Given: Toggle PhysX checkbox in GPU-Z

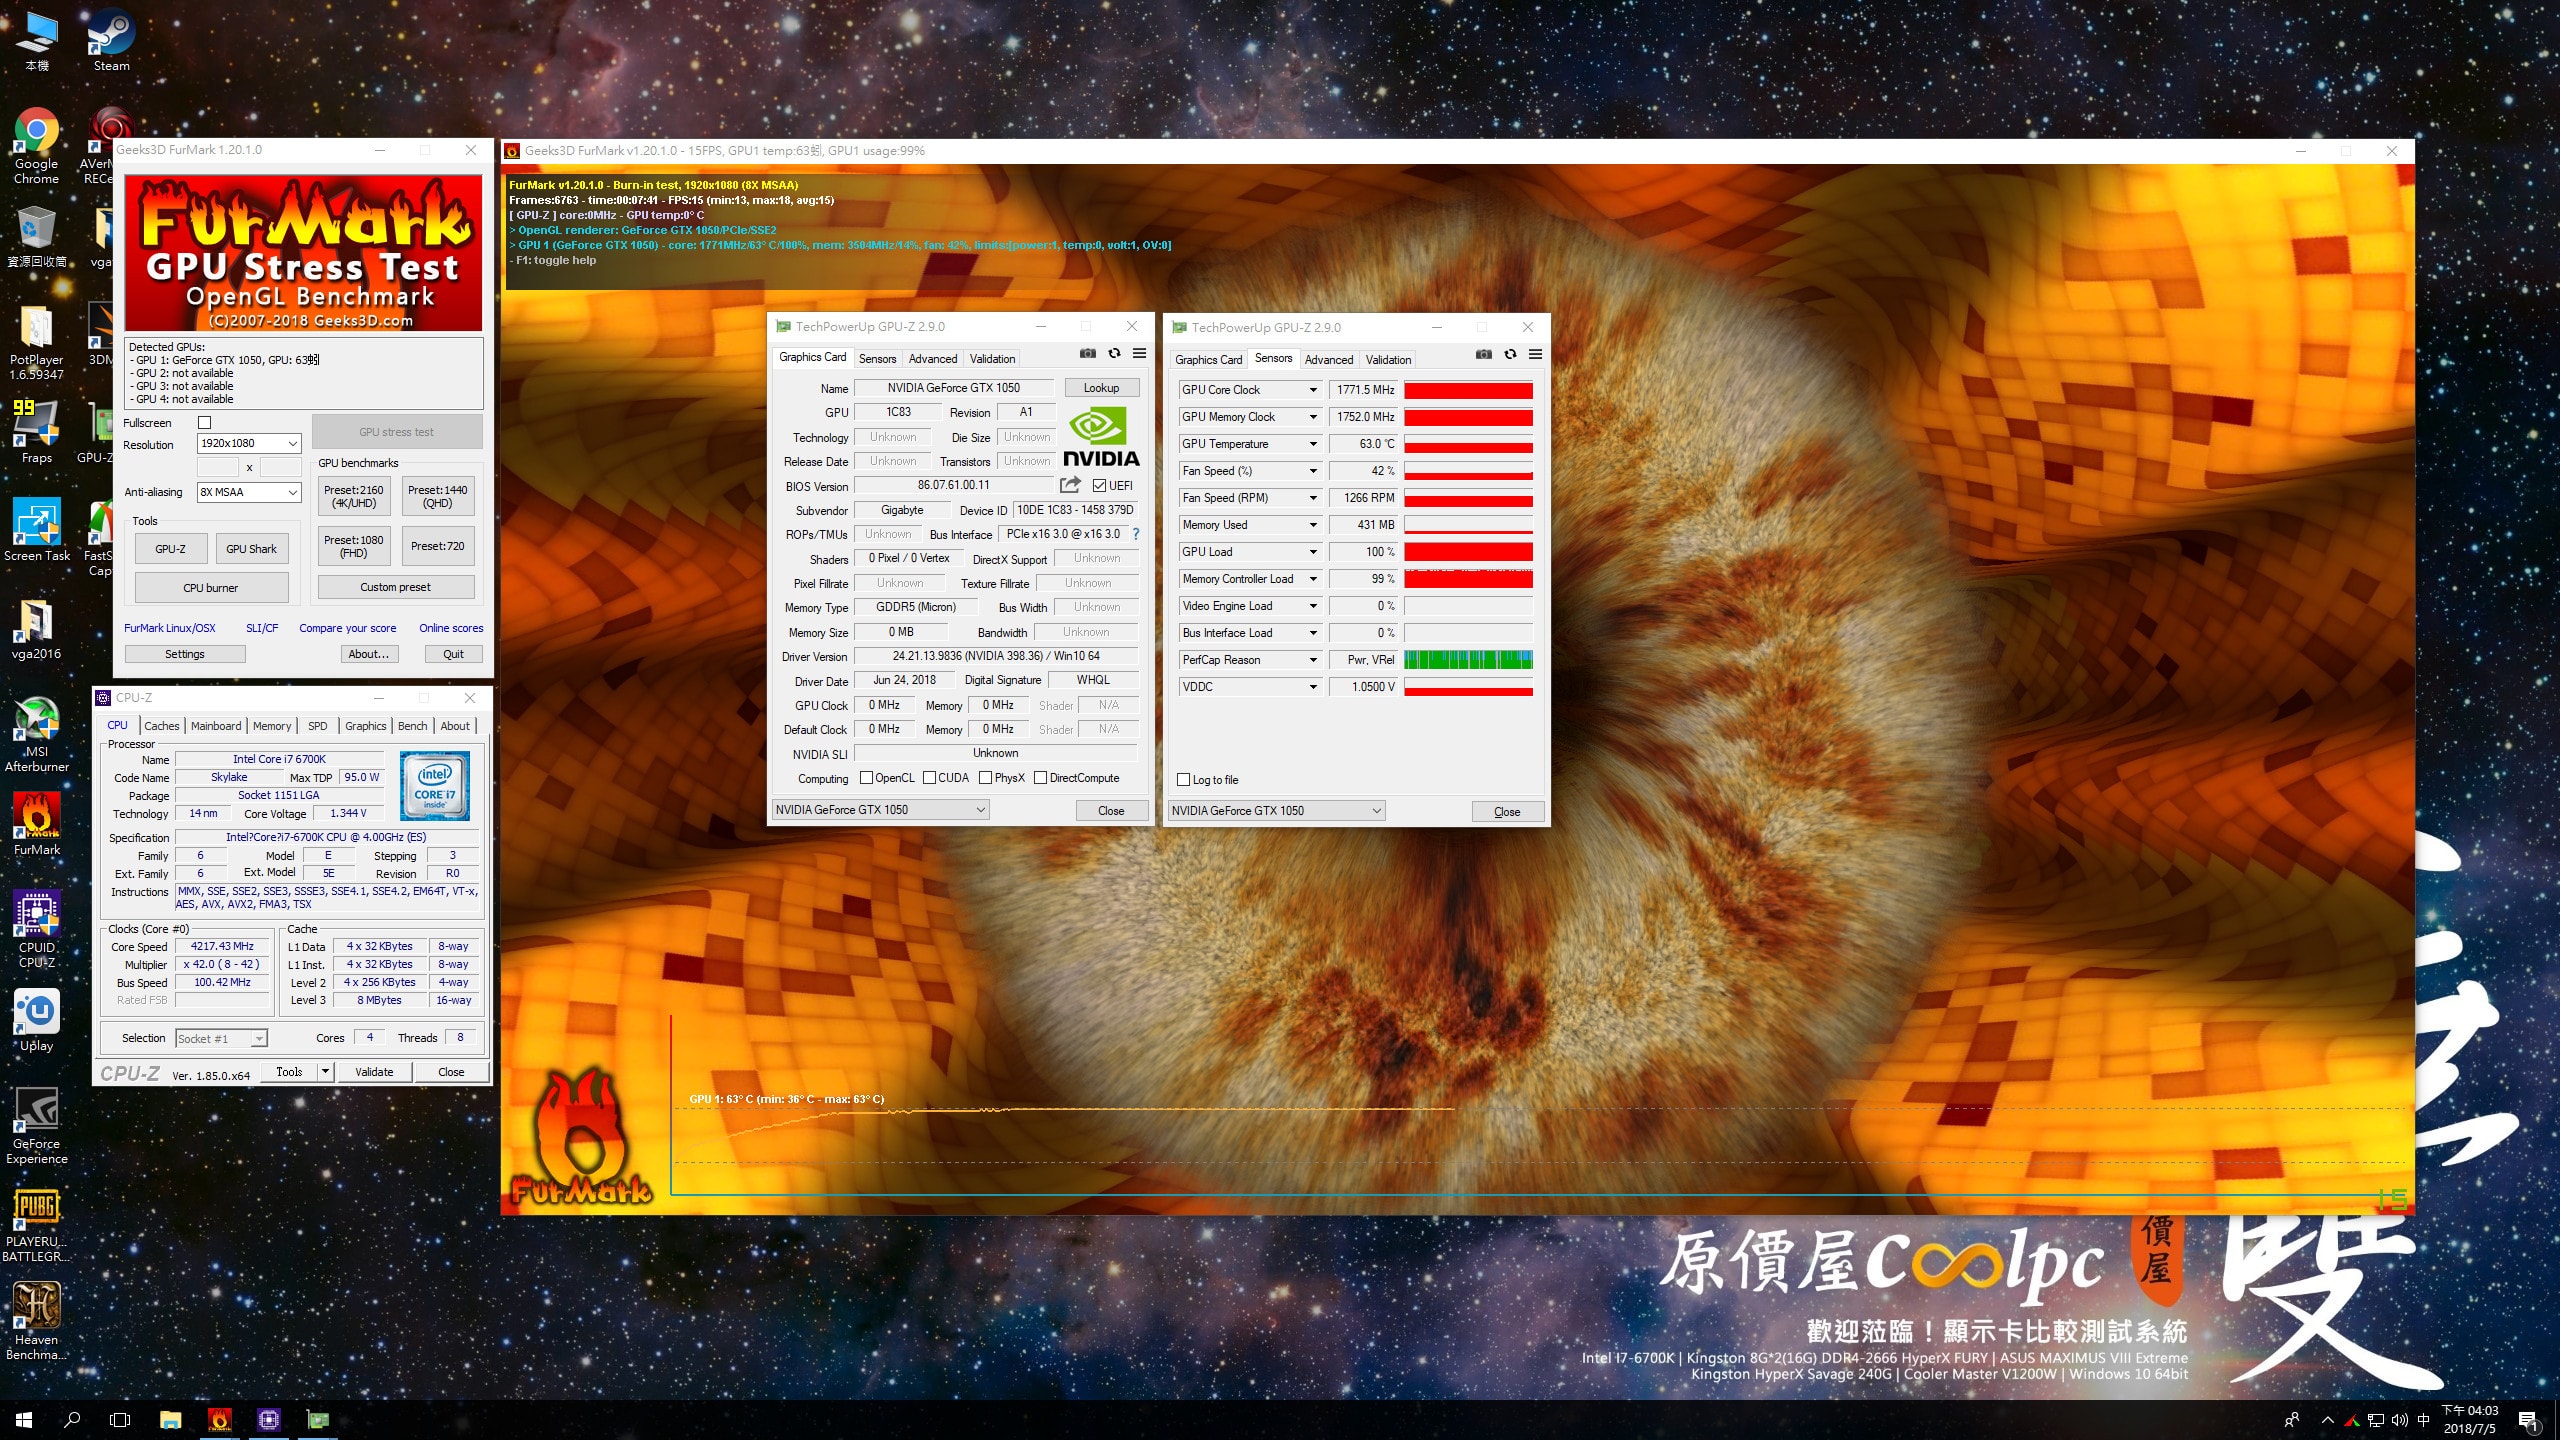Looking at the screenshot, I should [x=986, y=778].
